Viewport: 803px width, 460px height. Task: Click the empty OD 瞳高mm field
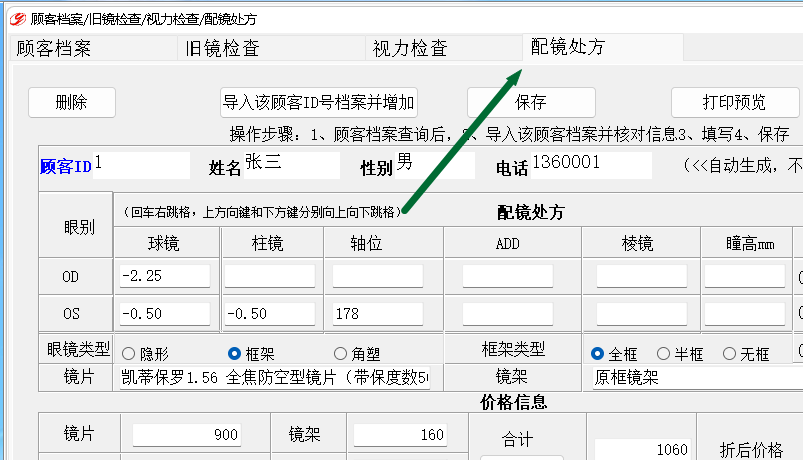pos(745,276)
